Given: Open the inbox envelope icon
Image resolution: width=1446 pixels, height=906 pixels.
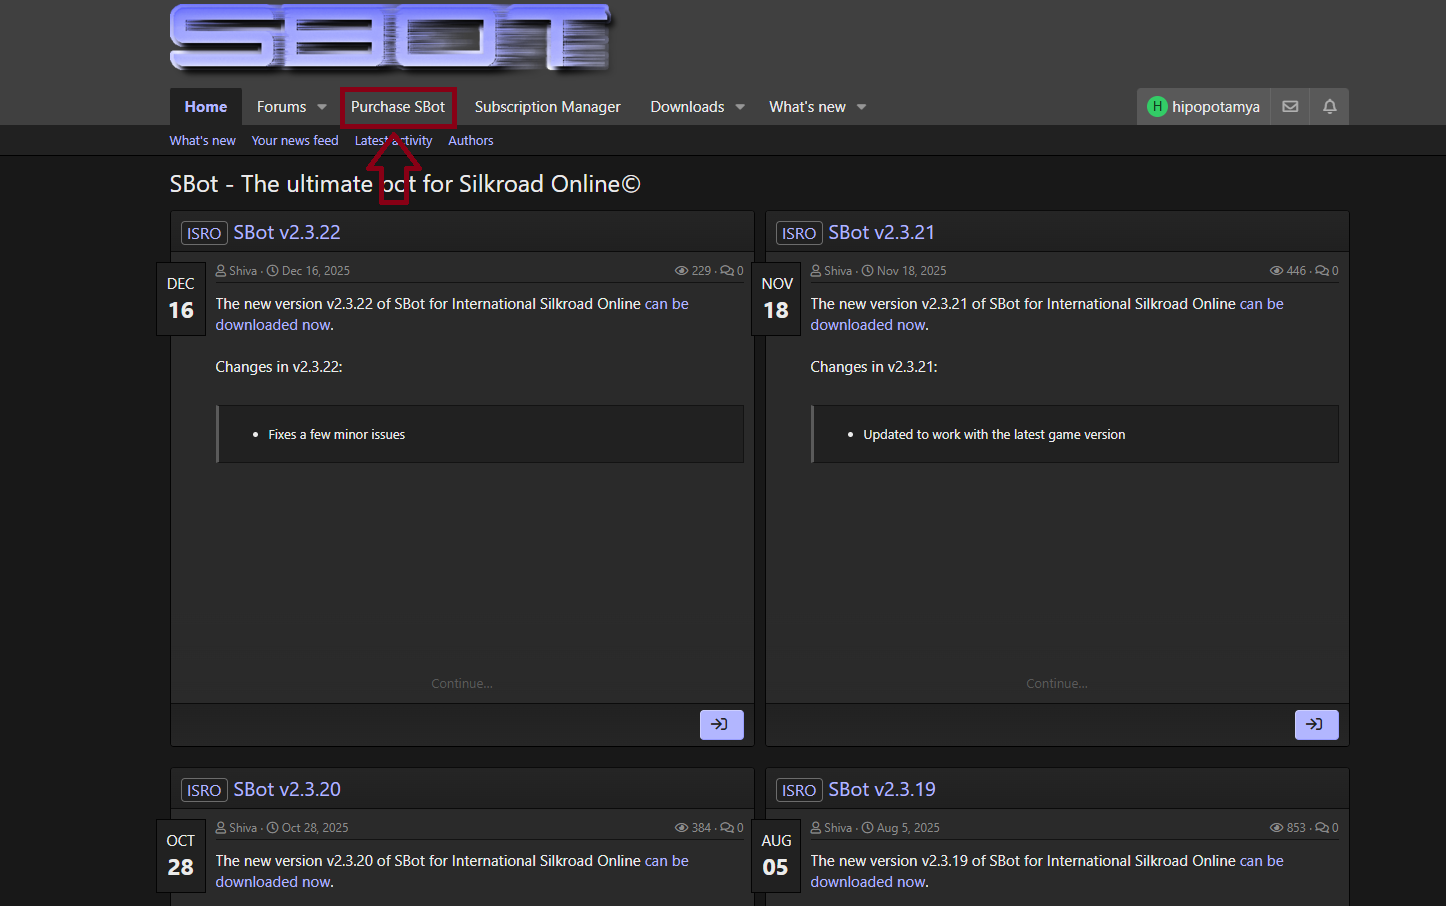Looking at the screenshot, I should click(x=1290, y=107).
